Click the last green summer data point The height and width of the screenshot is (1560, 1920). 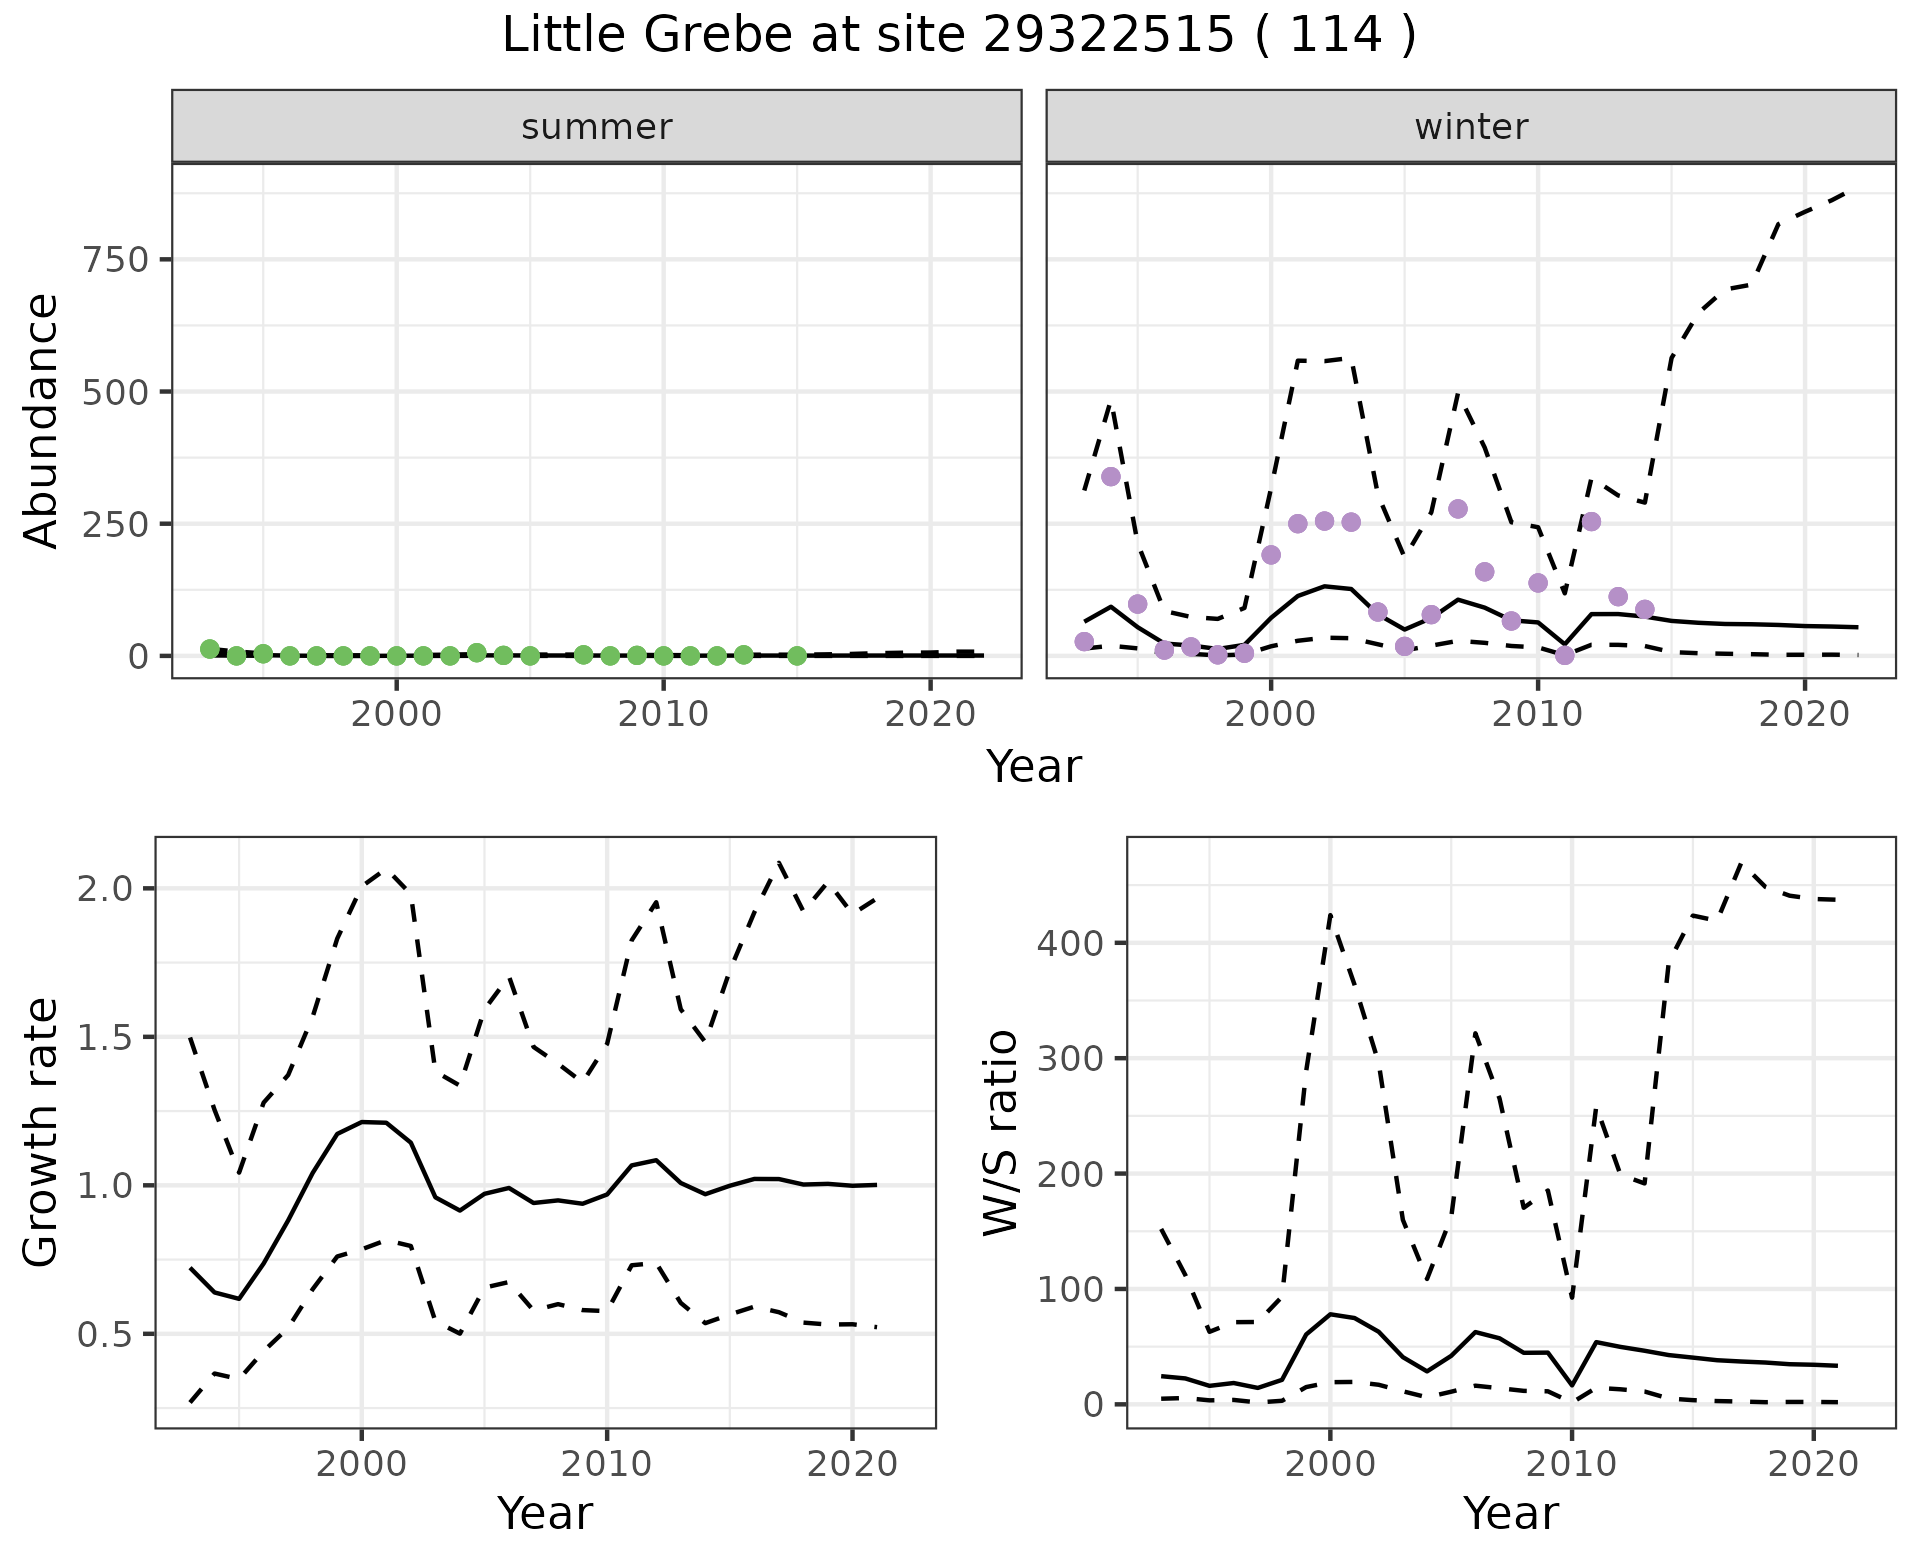(x=797, y=656)
